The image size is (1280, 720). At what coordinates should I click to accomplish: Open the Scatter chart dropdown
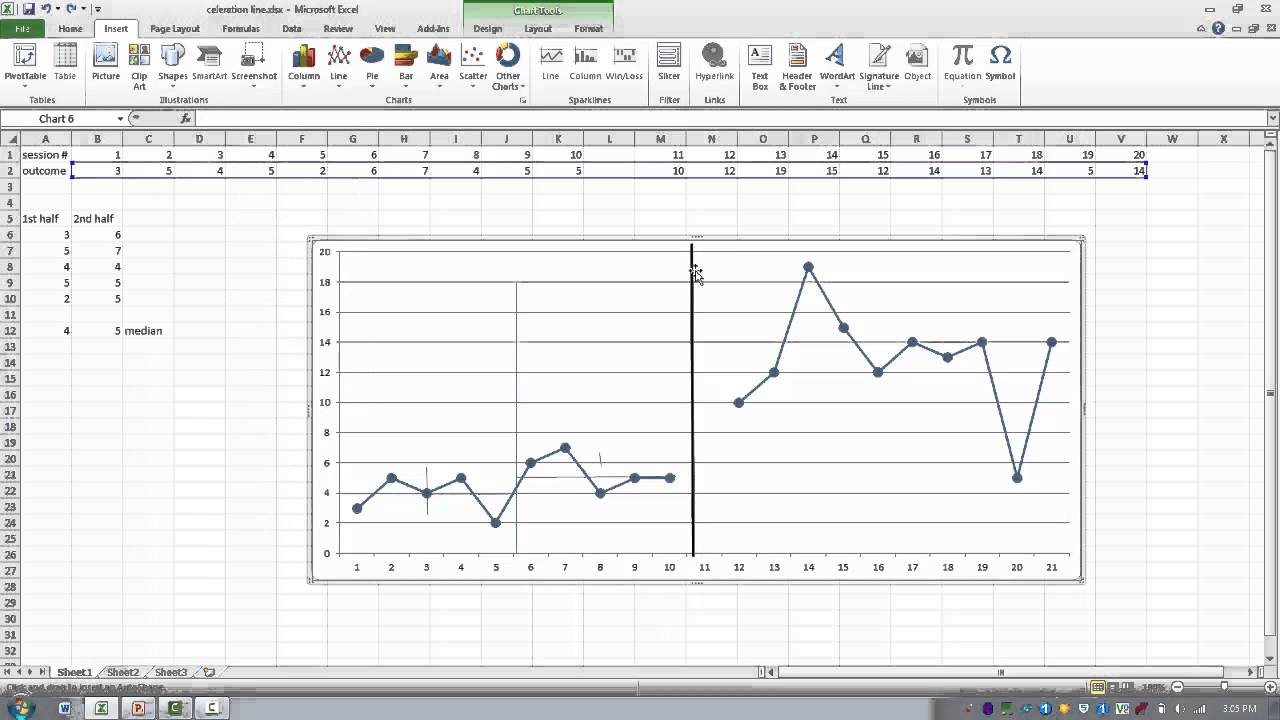pos(473,66)
